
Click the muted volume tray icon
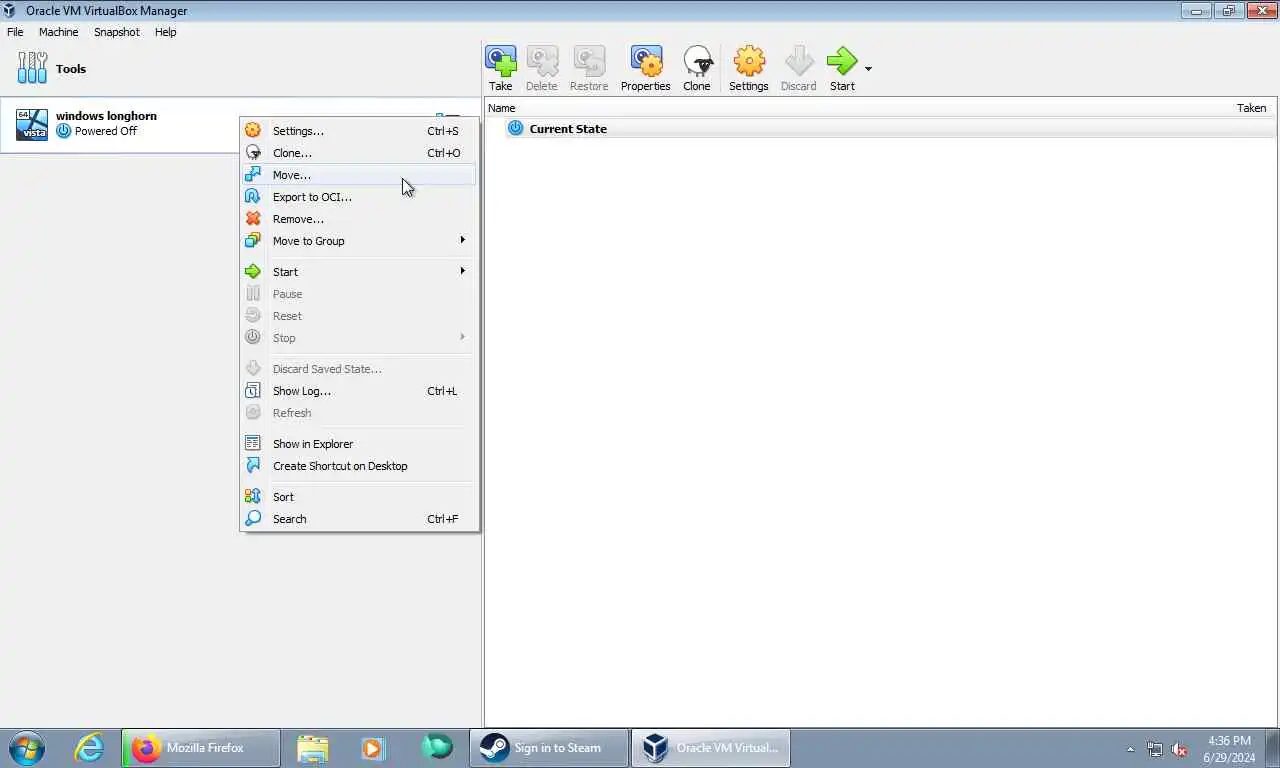pos(1179,749)
